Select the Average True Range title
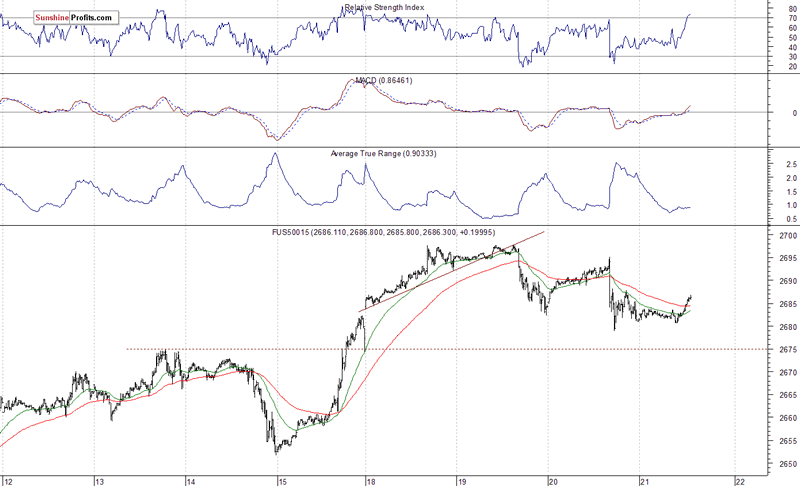Image resolution: width=800 pixels, height=486 pixels. click(383, 154)
